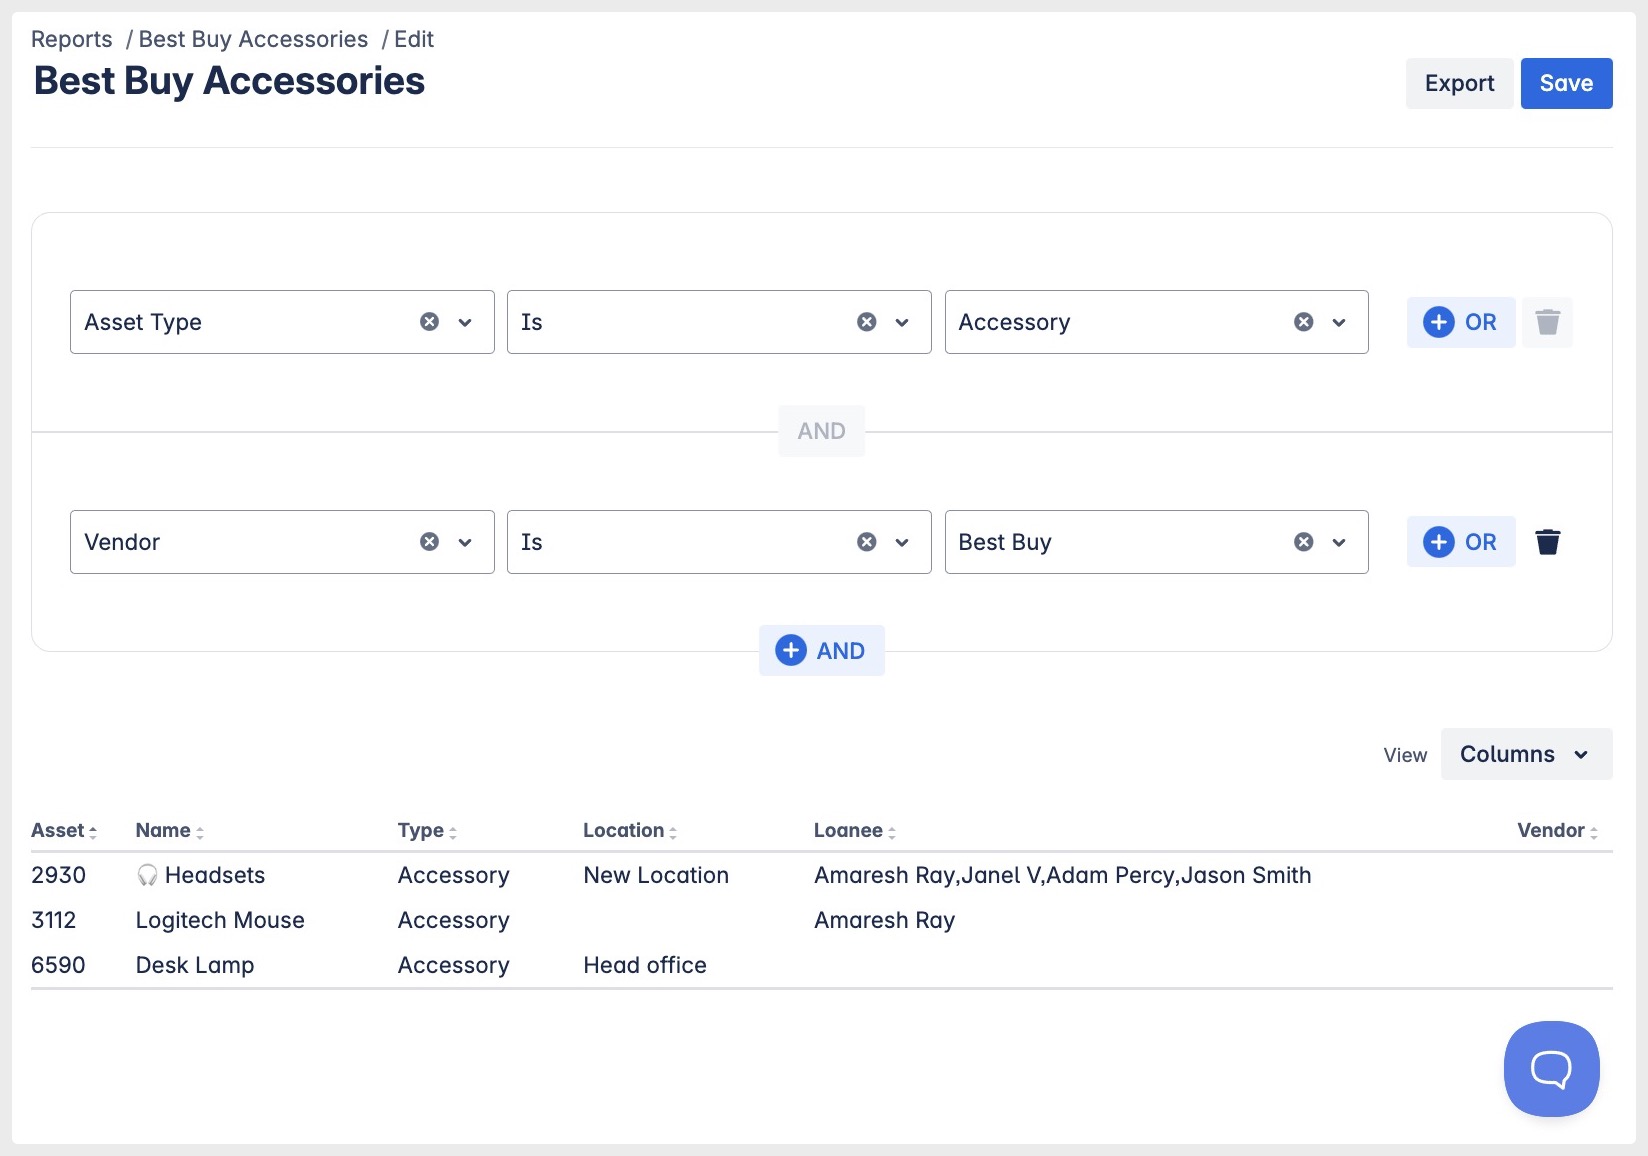Expand the Best Buy value dropdown

(x=1339, y=542)
